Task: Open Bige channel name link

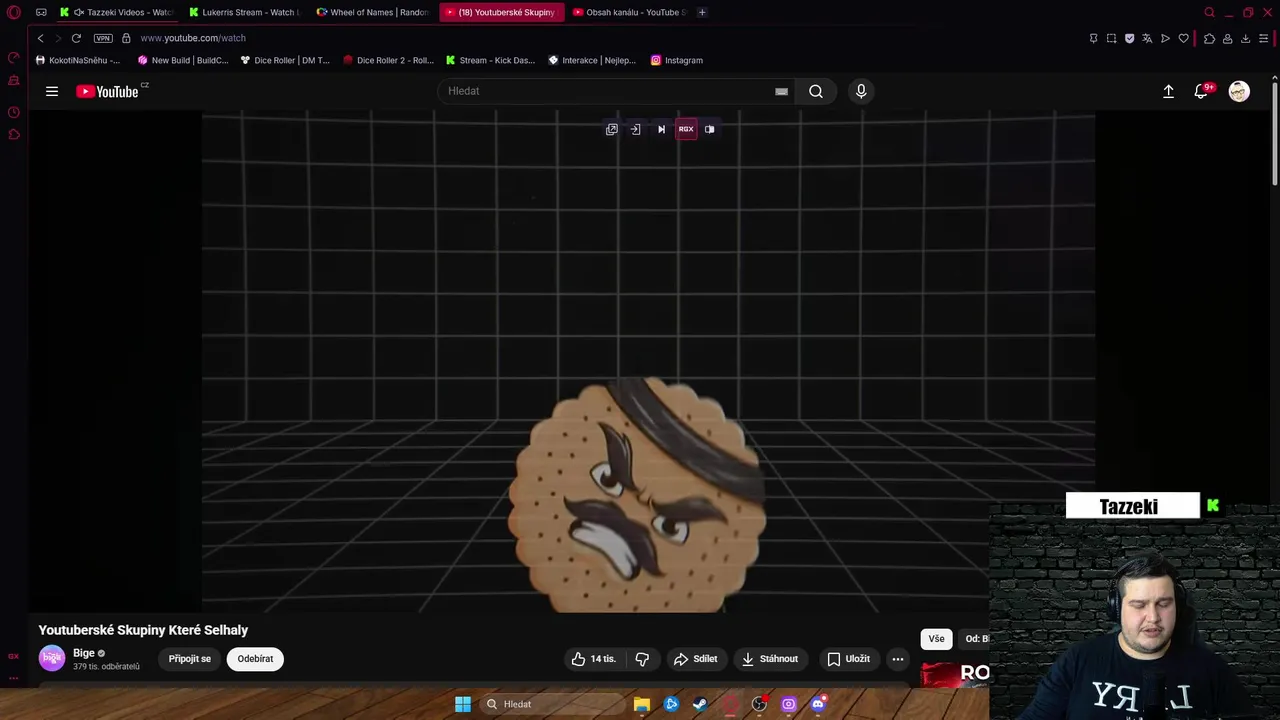Action: tap(84, 653)
